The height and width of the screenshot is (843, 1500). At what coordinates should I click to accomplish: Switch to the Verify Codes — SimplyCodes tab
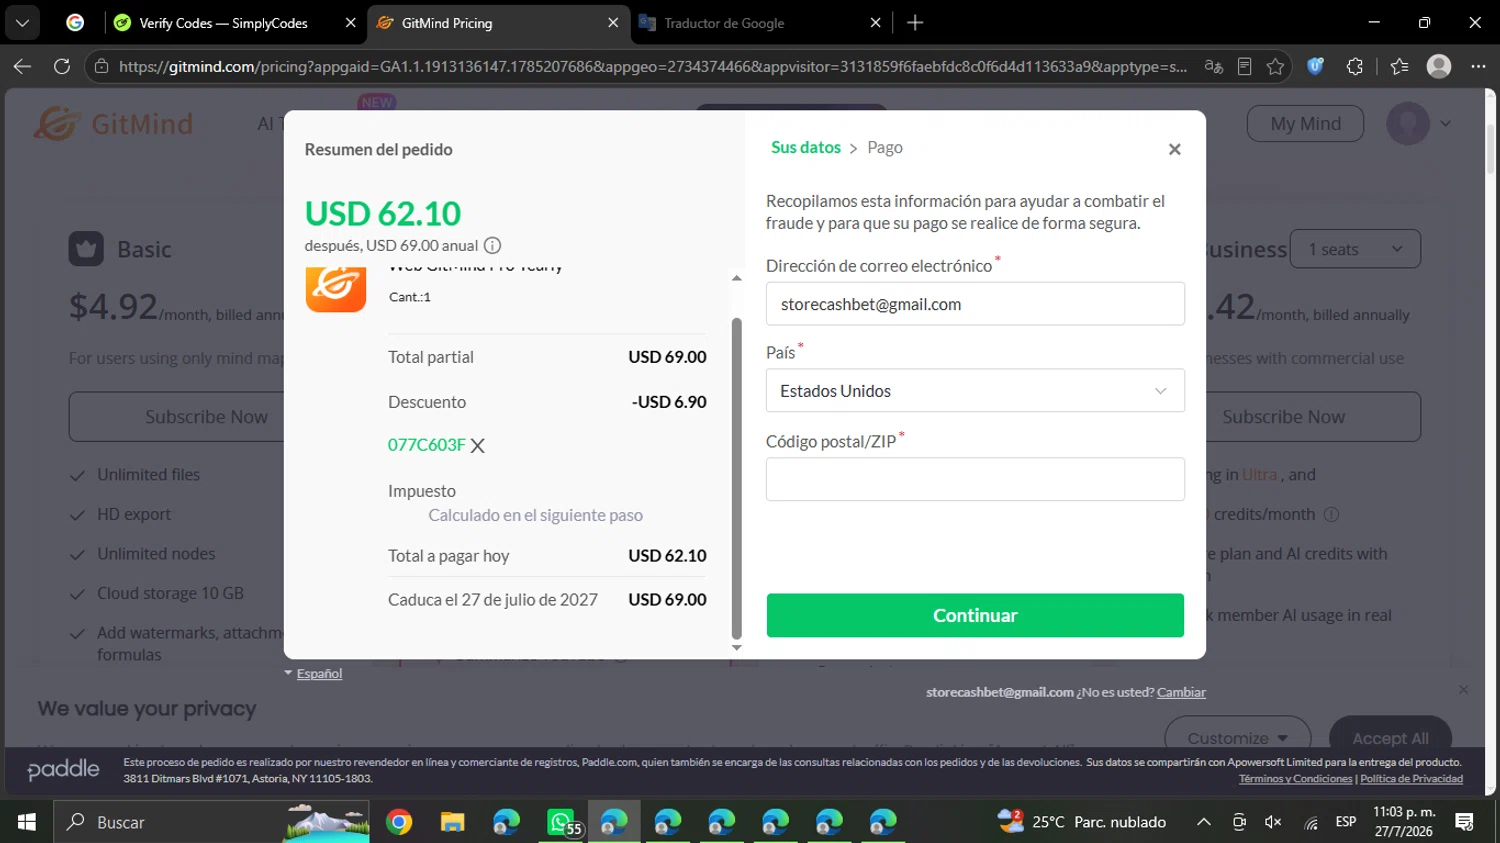[x=223, y=22]
